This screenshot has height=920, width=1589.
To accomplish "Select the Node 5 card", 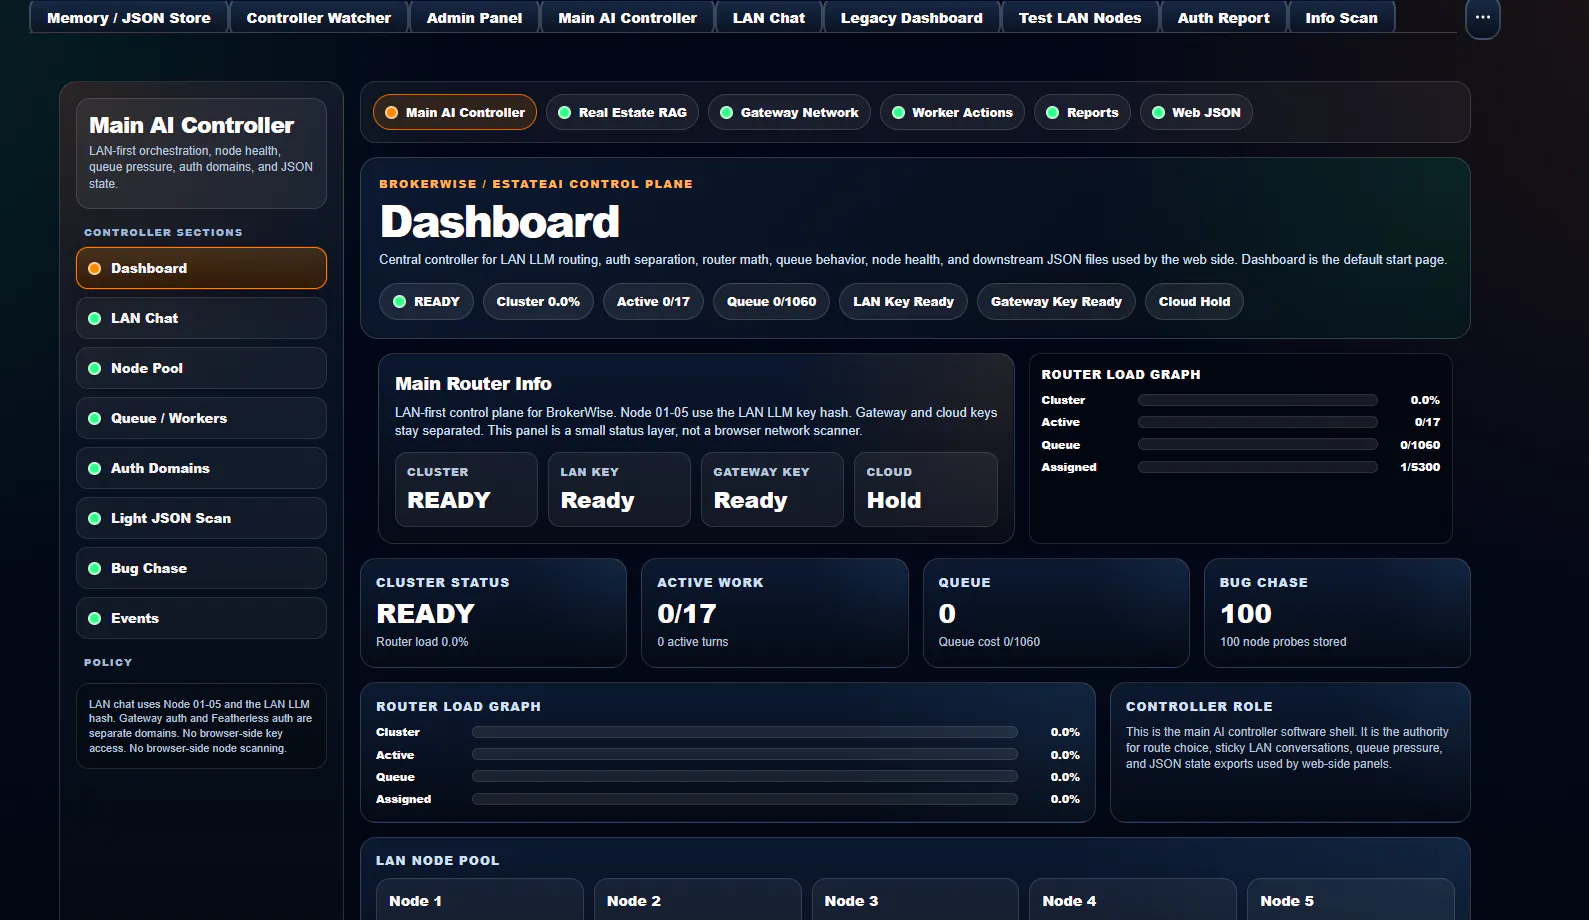I will point(1351,900).
